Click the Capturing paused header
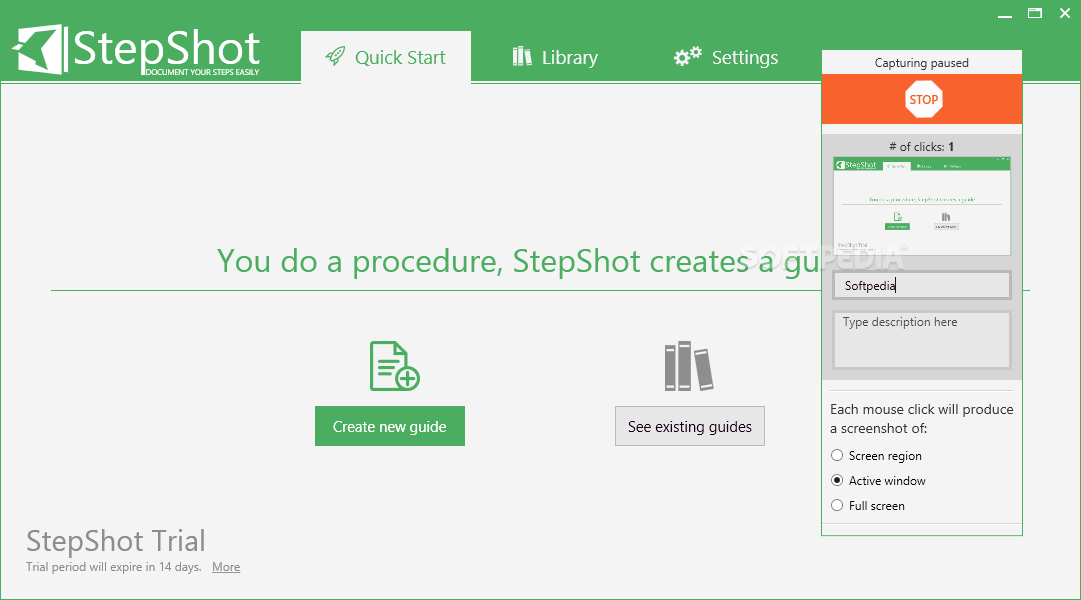 click(x=922, y=63)
